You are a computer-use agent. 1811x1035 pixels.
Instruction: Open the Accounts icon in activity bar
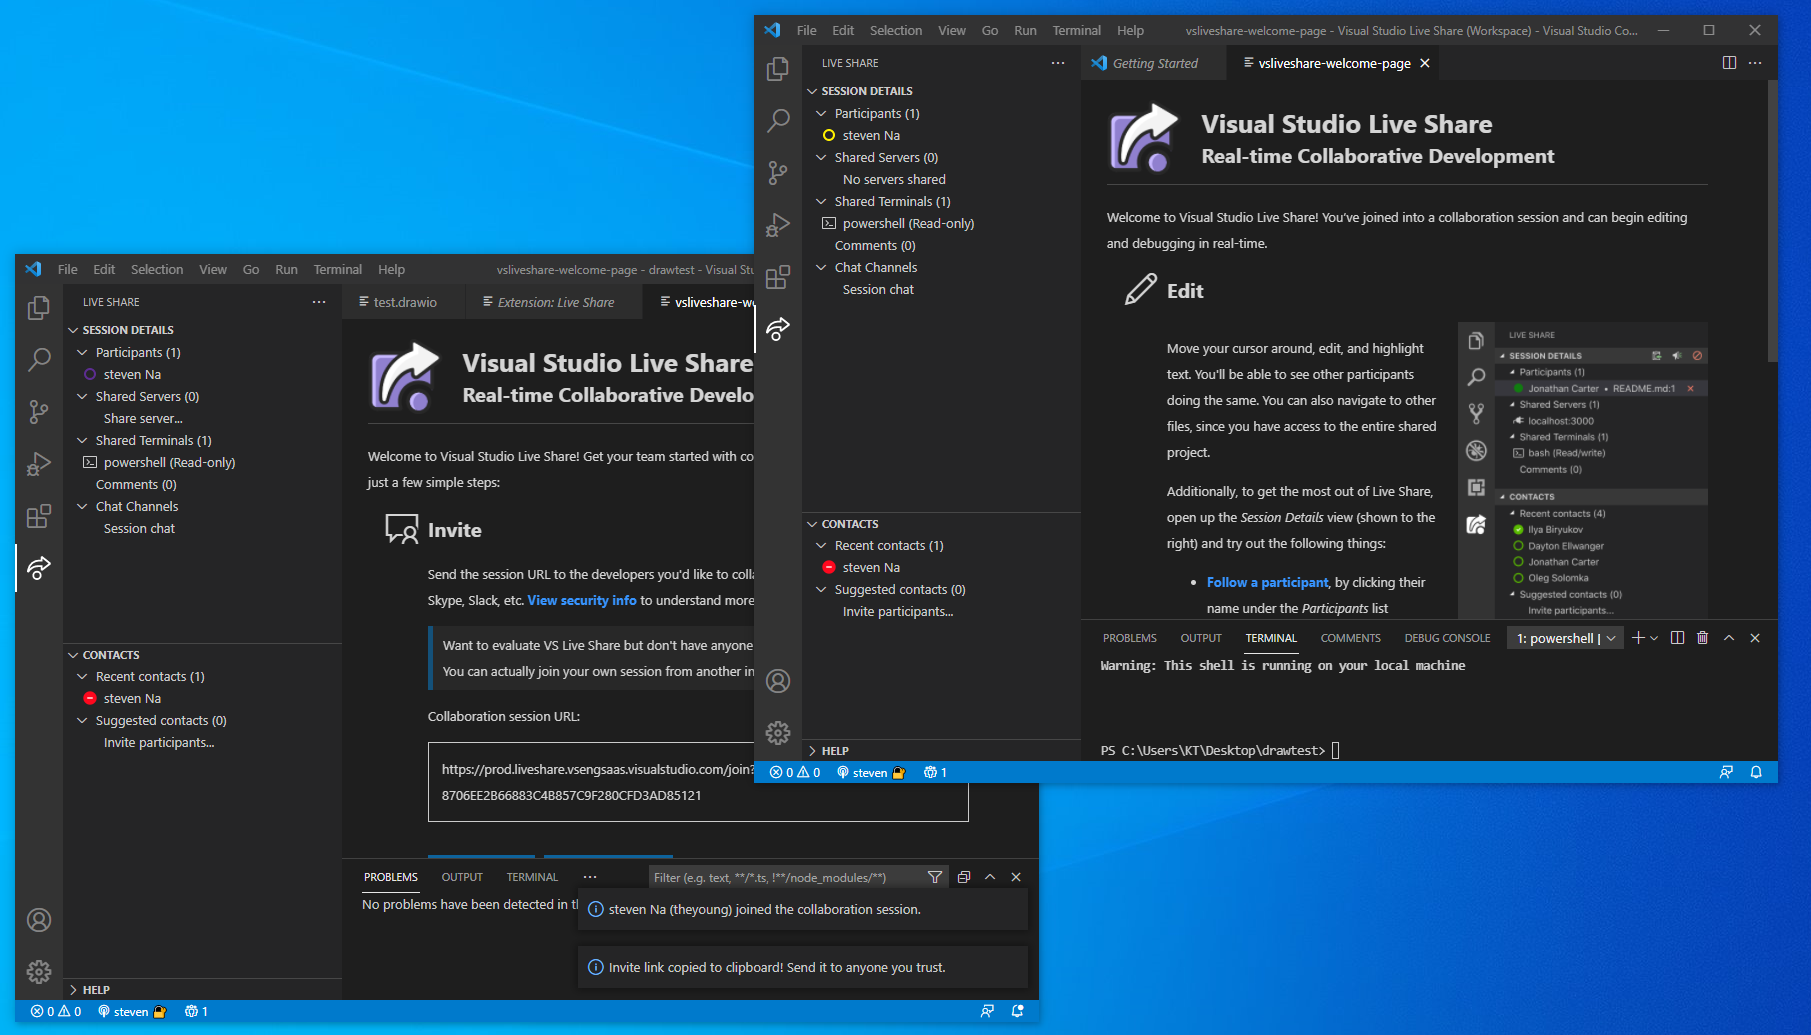point(778,681)
